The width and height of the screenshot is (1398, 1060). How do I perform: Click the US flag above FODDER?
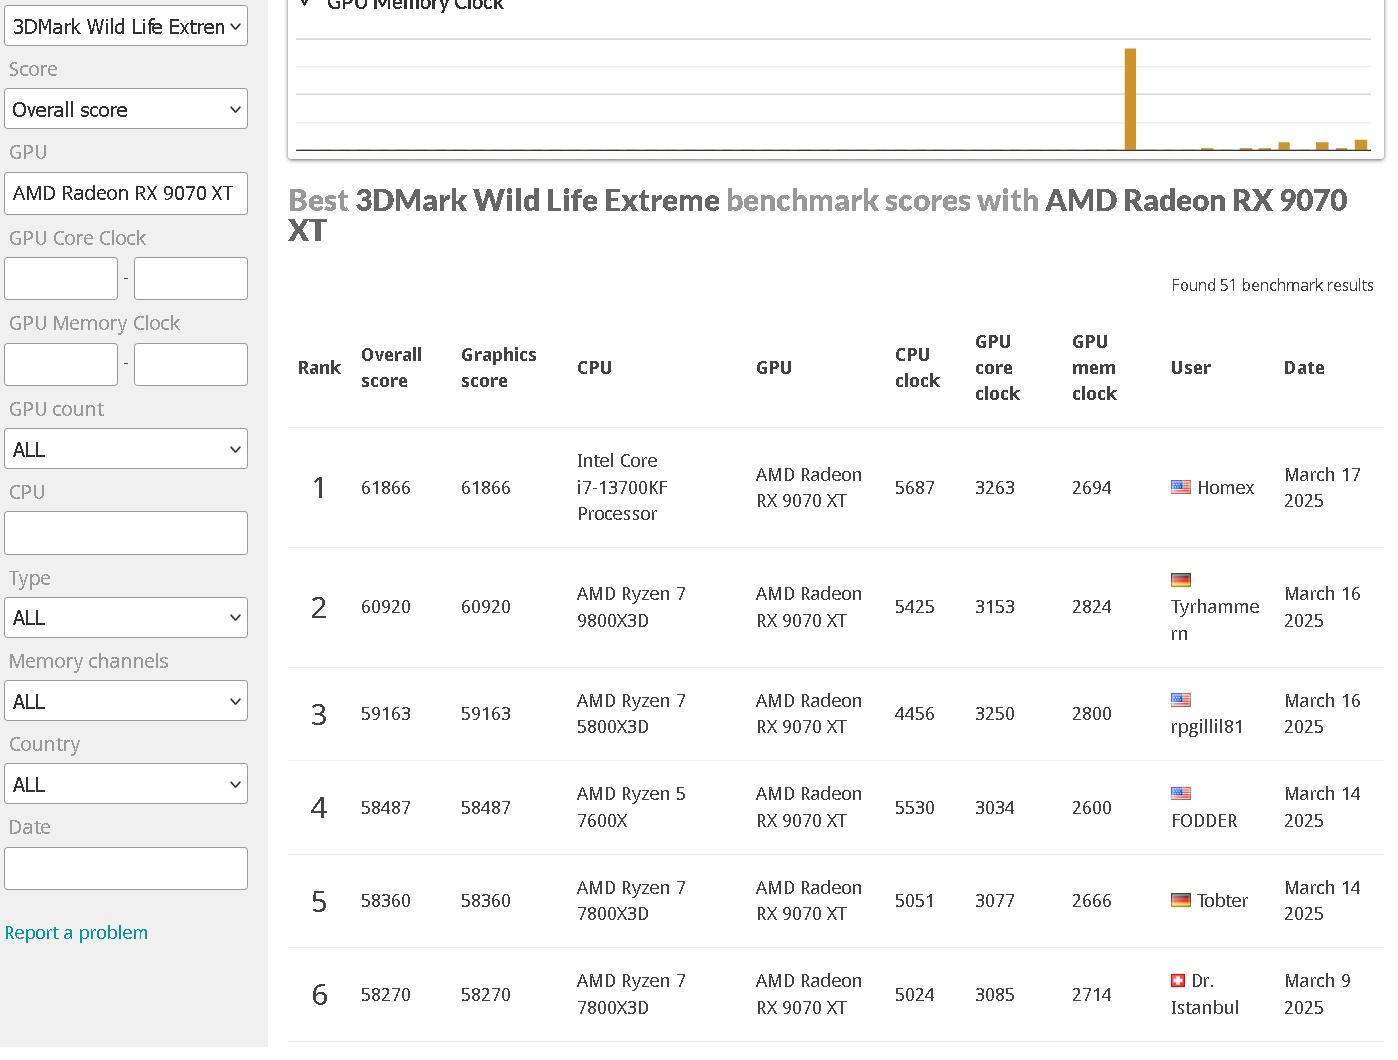click(x=1180, y=794)
